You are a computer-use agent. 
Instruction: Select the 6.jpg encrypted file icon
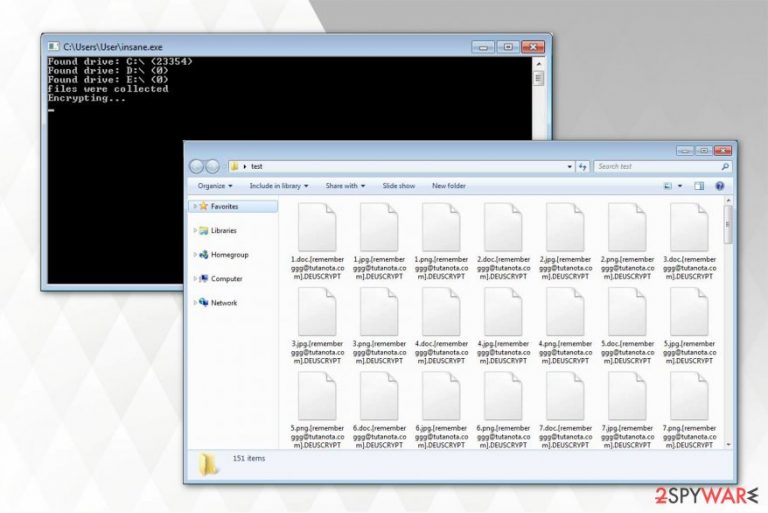click(441, 396)
